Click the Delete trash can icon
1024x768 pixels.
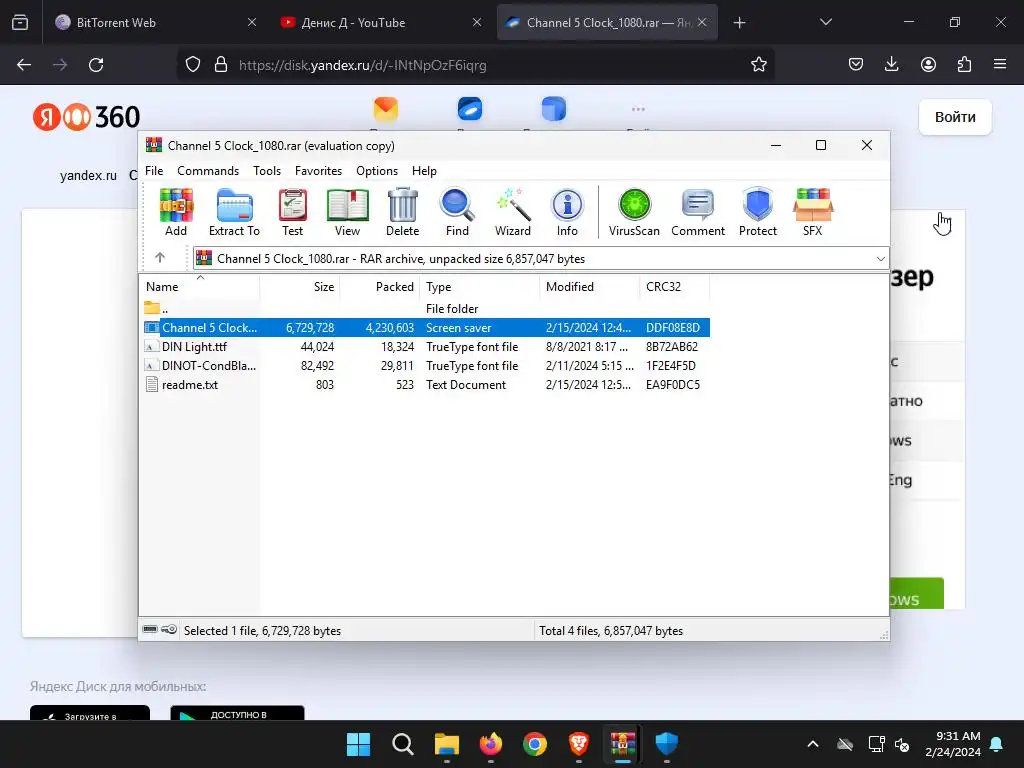click(x=402, y=212)
